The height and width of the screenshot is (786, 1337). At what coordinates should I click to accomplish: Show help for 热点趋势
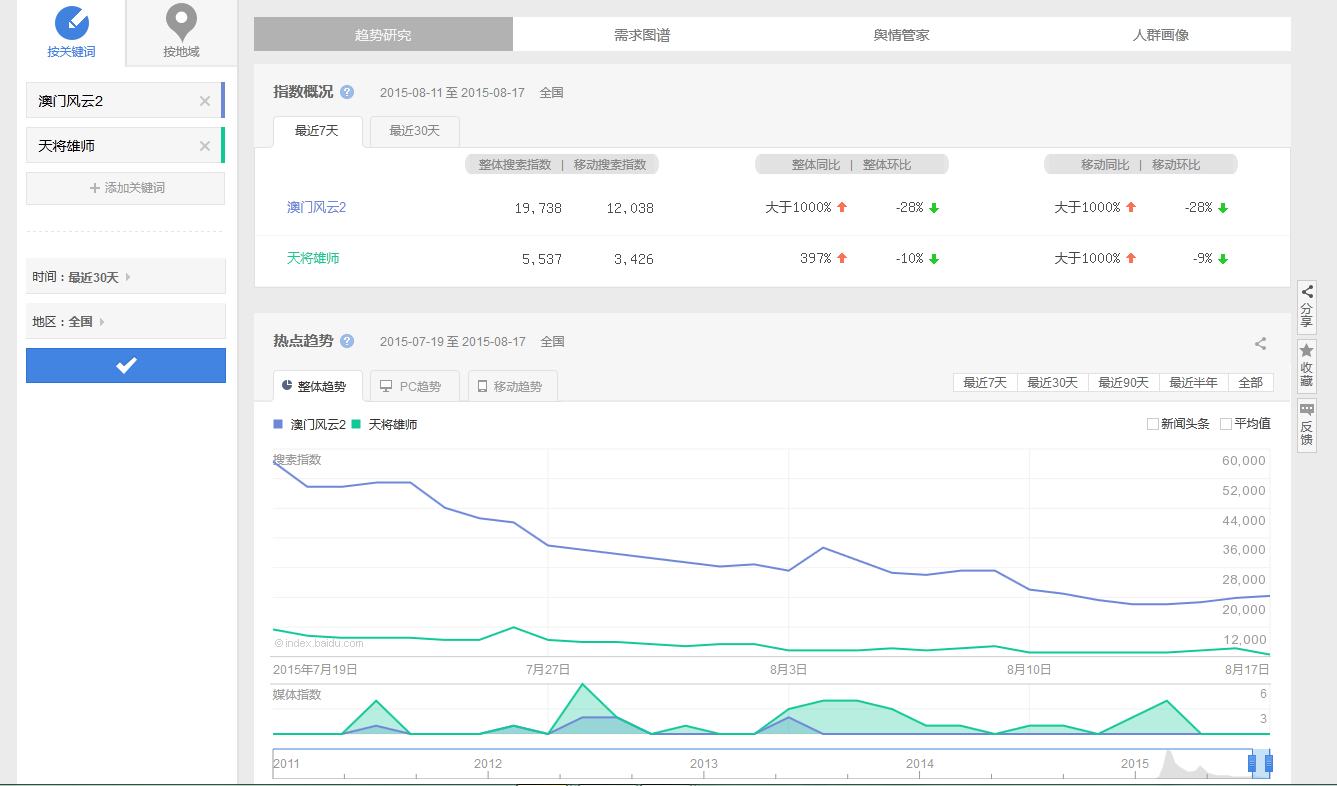click(347, 341)
